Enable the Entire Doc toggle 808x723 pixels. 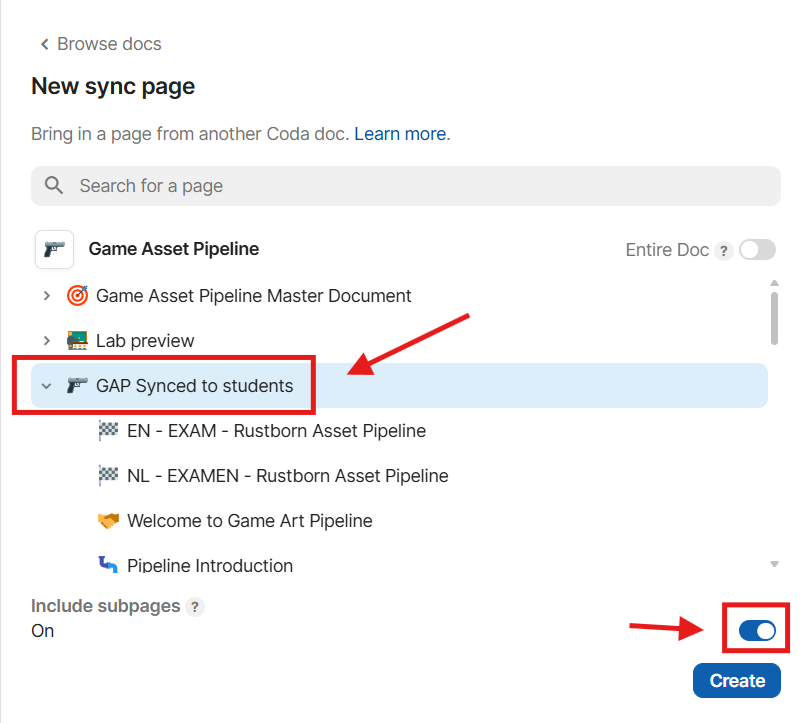pyautogui.click(x=757, y=250)
